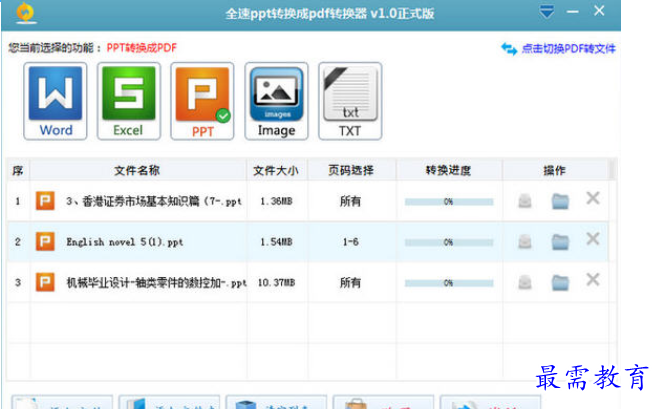Open converted file for row 1

click(525, 201)
